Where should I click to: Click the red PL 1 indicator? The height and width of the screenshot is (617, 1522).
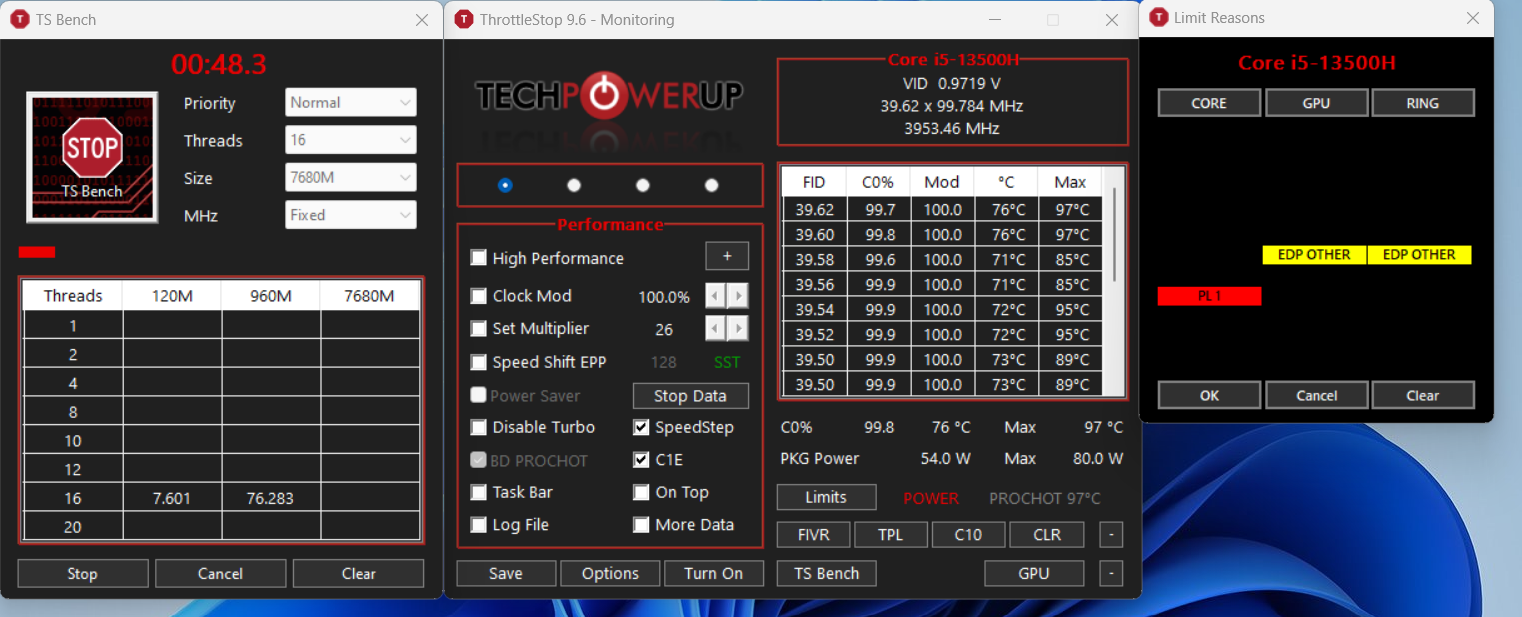point(1209,296)
